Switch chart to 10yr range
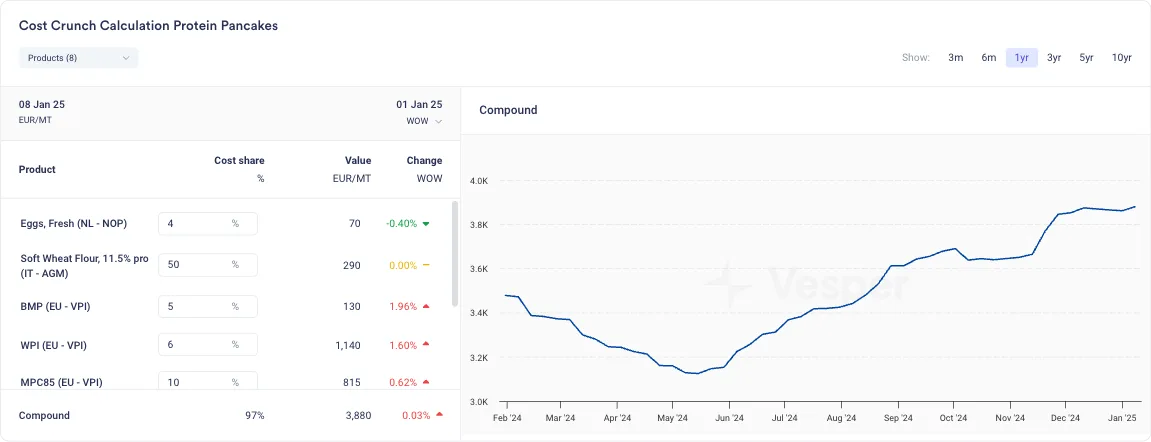1151x442 pixels. click(1122, 58)
